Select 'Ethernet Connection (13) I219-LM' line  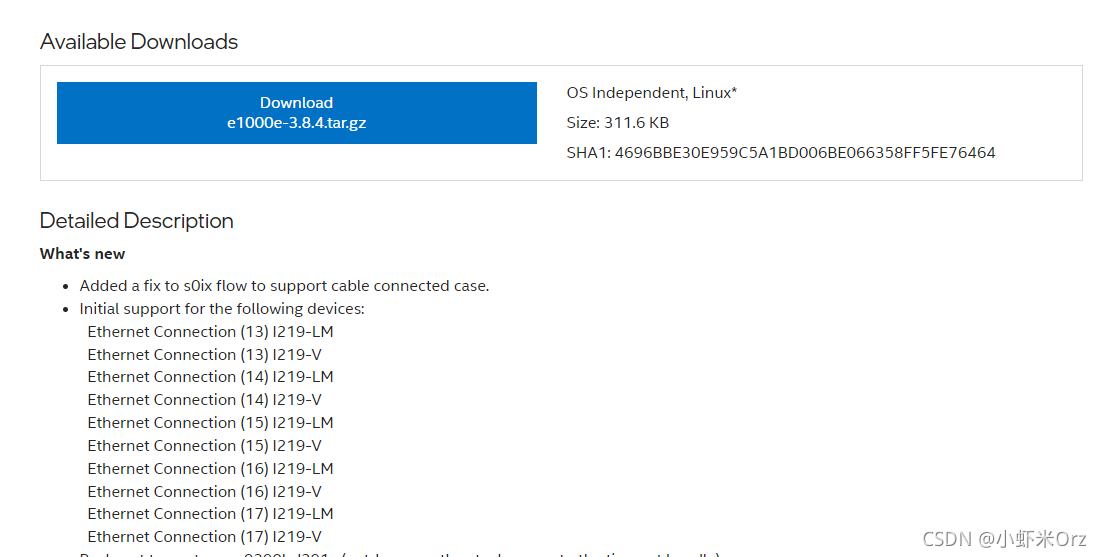[x=210, y=332]
